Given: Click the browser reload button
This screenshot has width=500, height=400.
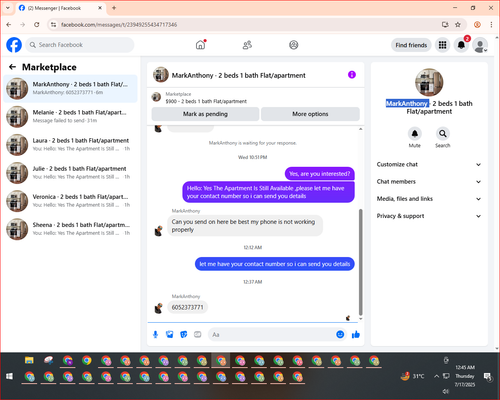Looking at the screenshot, I should 37,25.
